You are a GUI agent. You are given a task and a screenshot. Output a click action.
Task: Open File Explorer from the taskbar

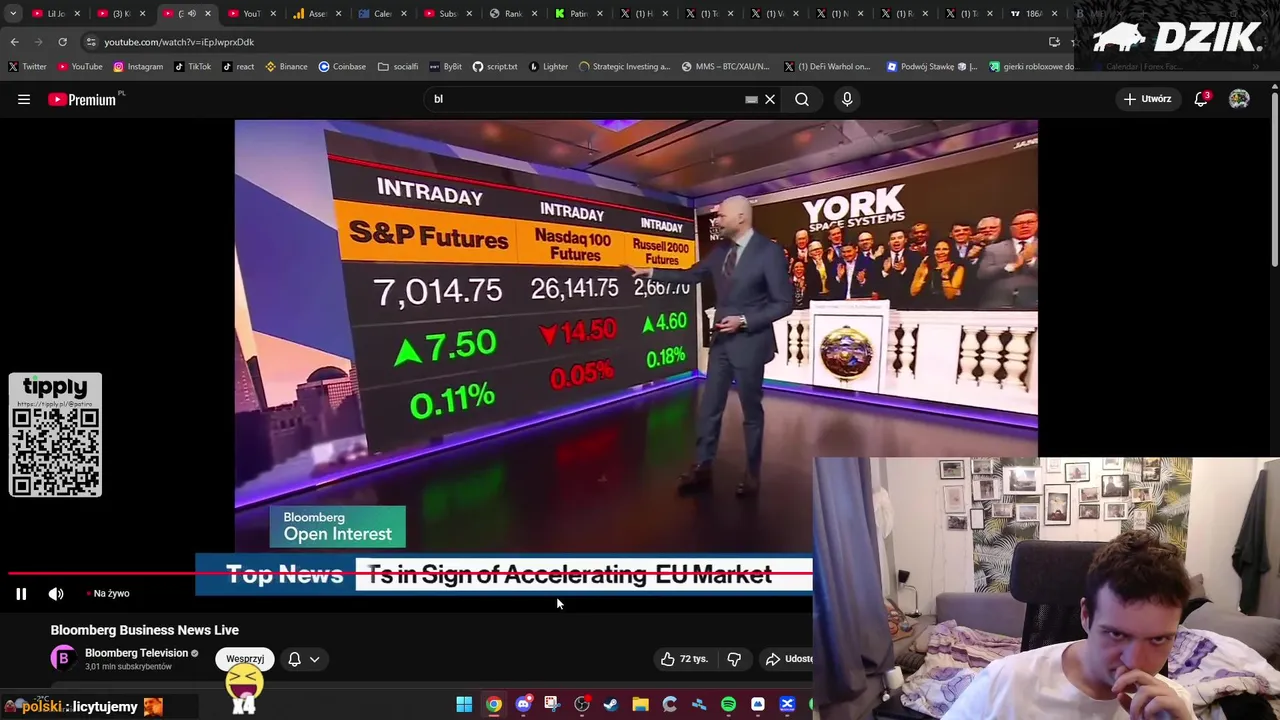coord(640,705)
